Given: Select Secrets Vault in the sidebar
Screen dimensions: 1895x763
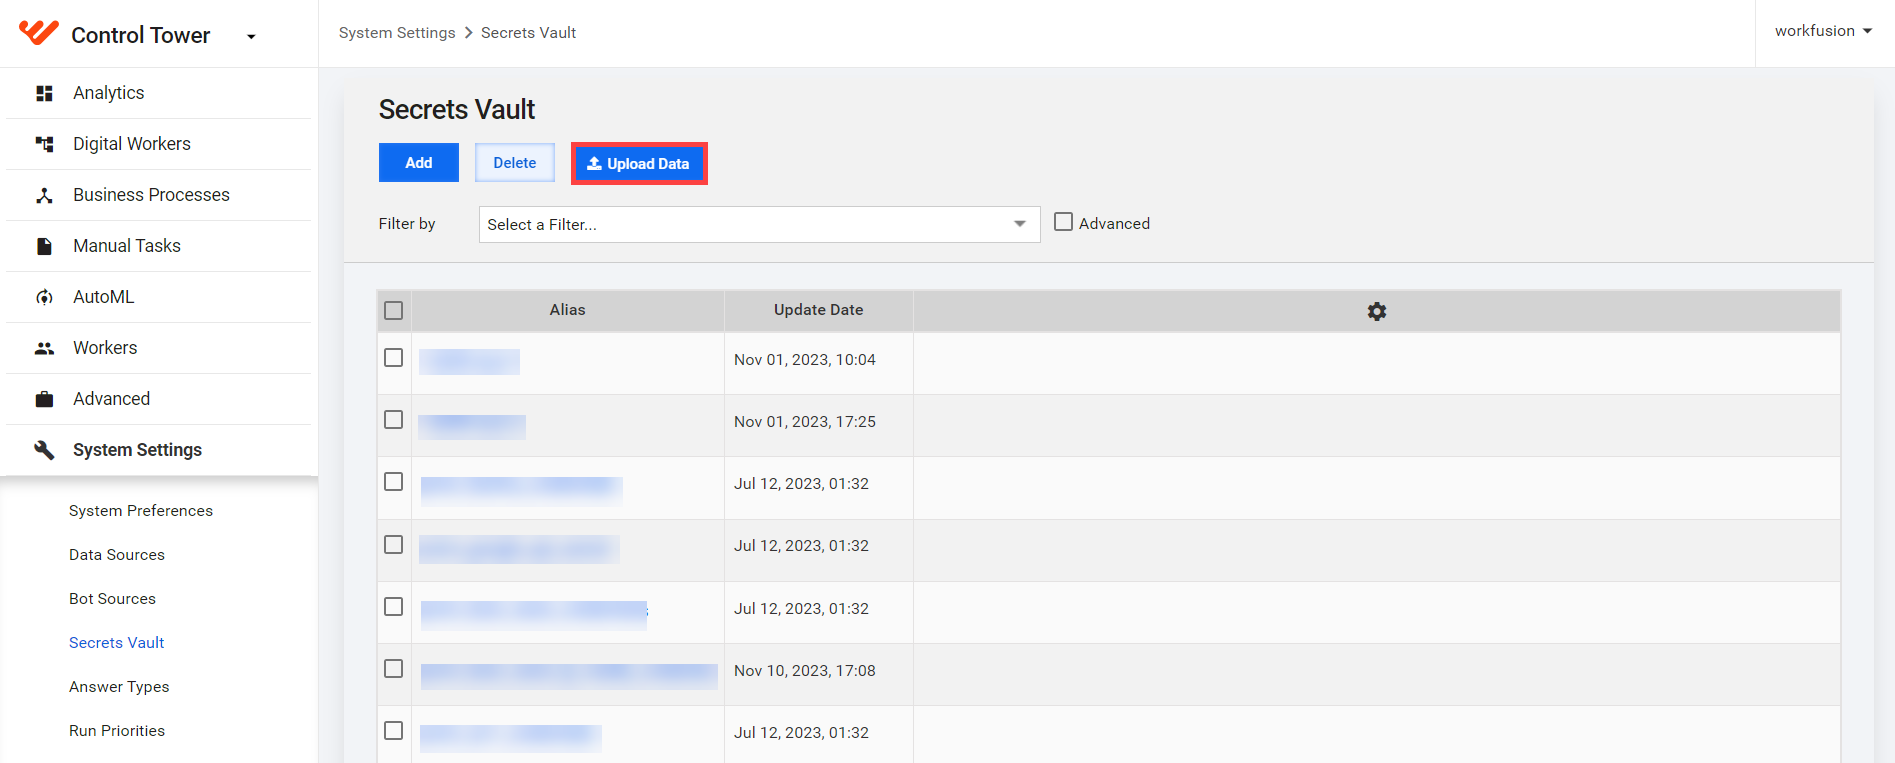Looking at the screenshot, I should point(116,643).
